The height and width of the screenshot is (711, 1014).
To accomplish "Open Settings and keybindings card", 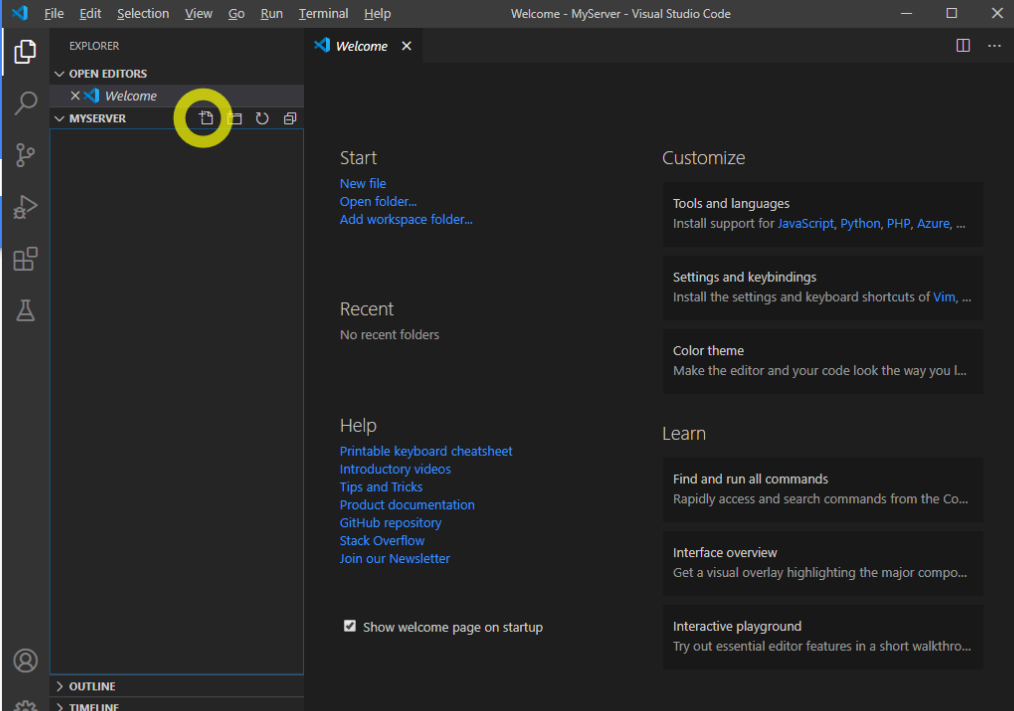I will click(823, 287).
